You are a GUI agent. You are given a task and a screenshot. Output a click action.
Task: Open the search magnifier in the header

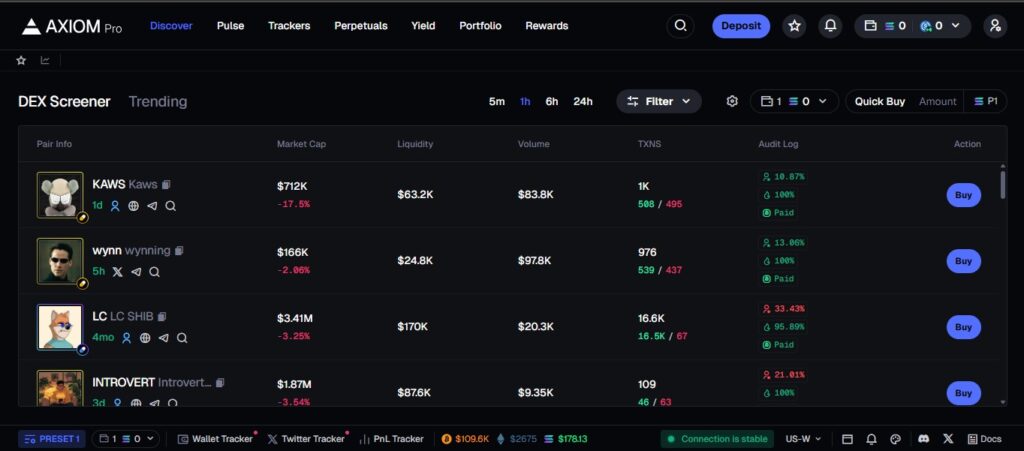point(680,26)
